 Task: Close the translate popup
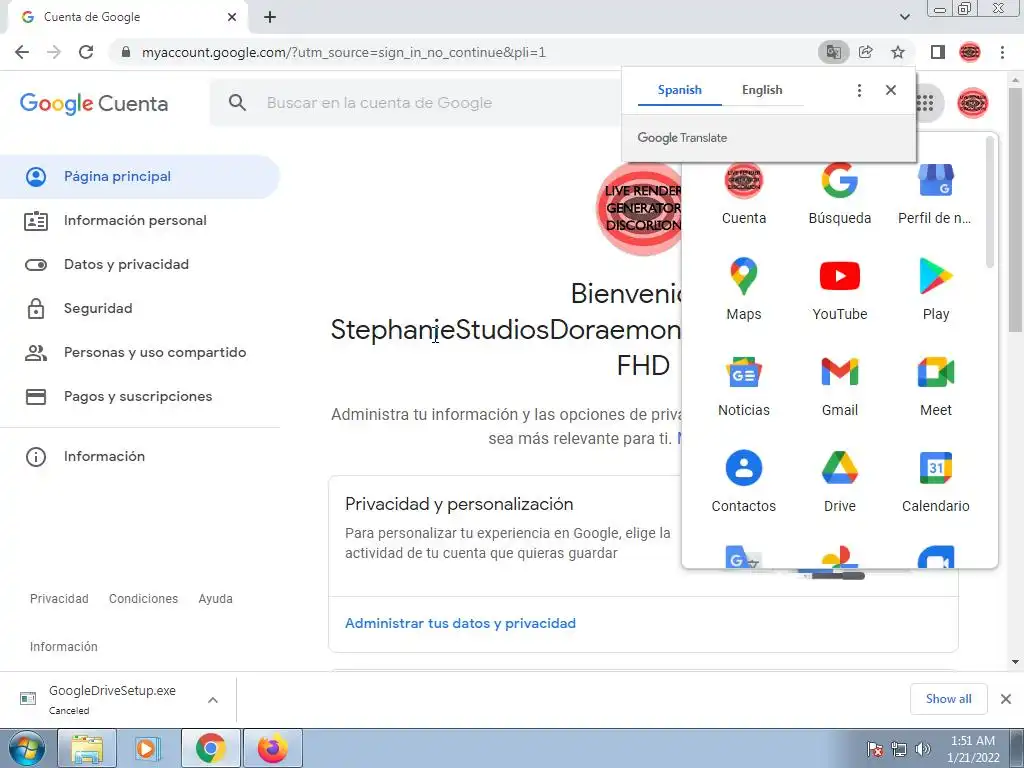click(x=891, y=90)
